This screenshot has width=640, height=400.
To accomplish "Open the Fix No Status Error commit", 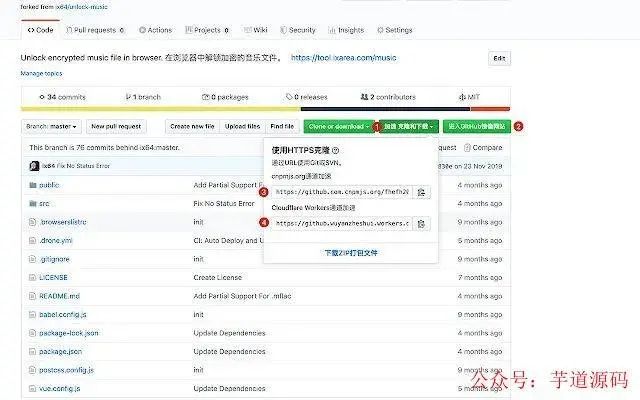I will (x=83, y=166).
